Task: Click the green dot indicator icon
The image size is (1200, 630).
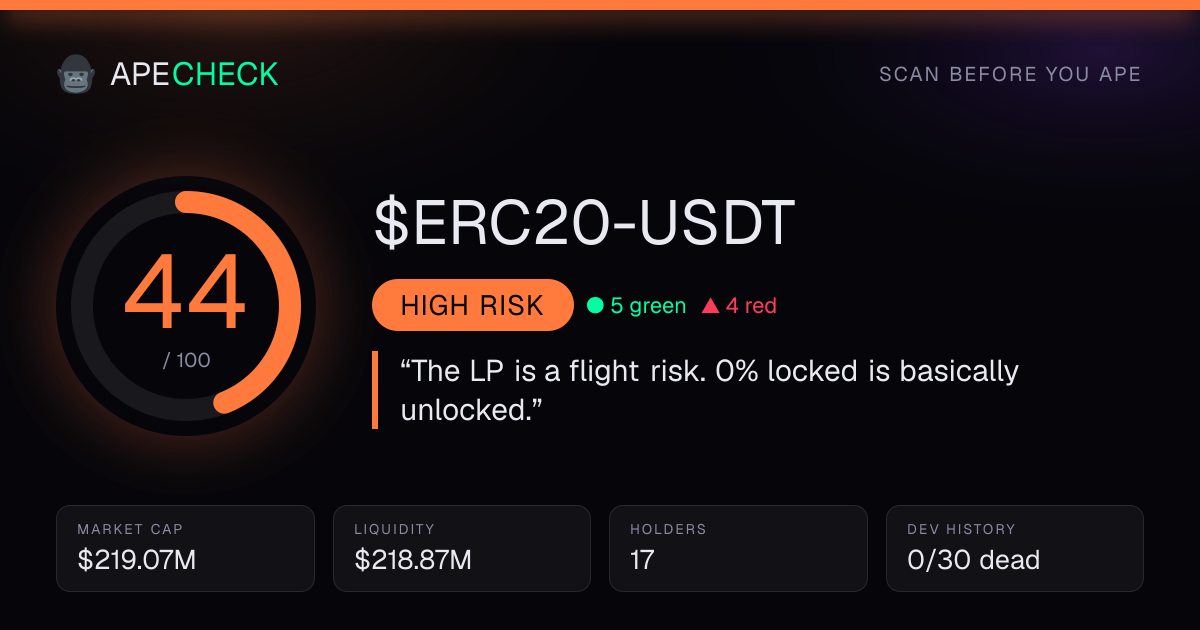Action: point(595,306)
